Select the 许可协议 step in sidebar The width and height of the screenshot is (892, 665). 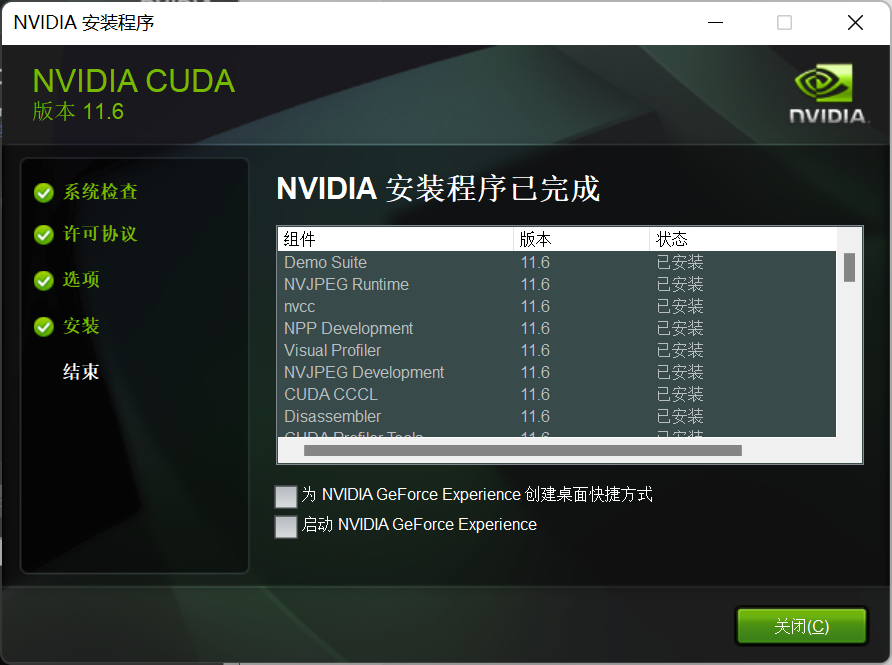click(x=100, y=234)
